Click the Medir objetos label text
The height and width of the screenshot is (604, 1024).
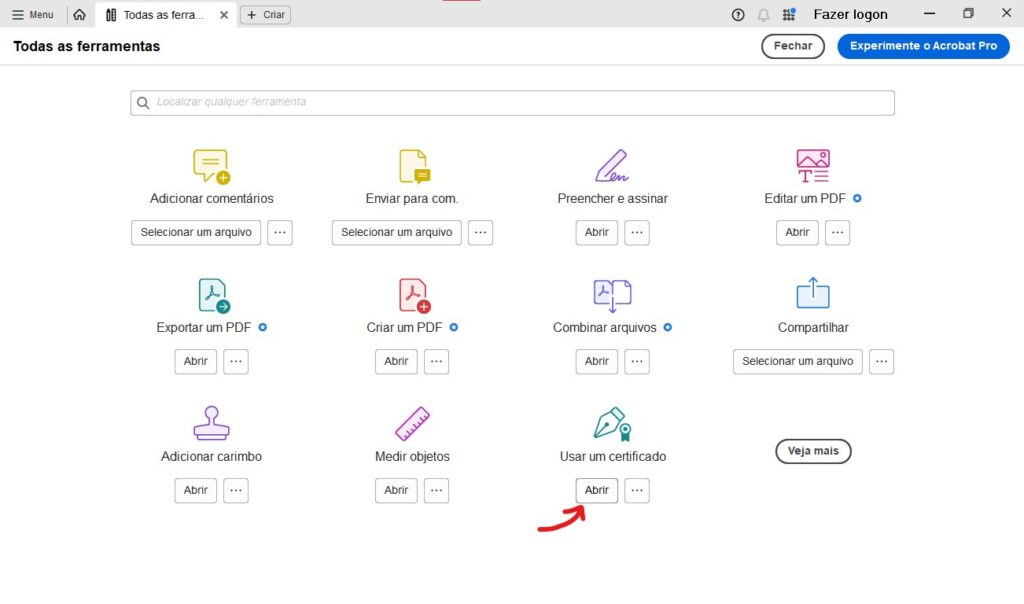412,456
